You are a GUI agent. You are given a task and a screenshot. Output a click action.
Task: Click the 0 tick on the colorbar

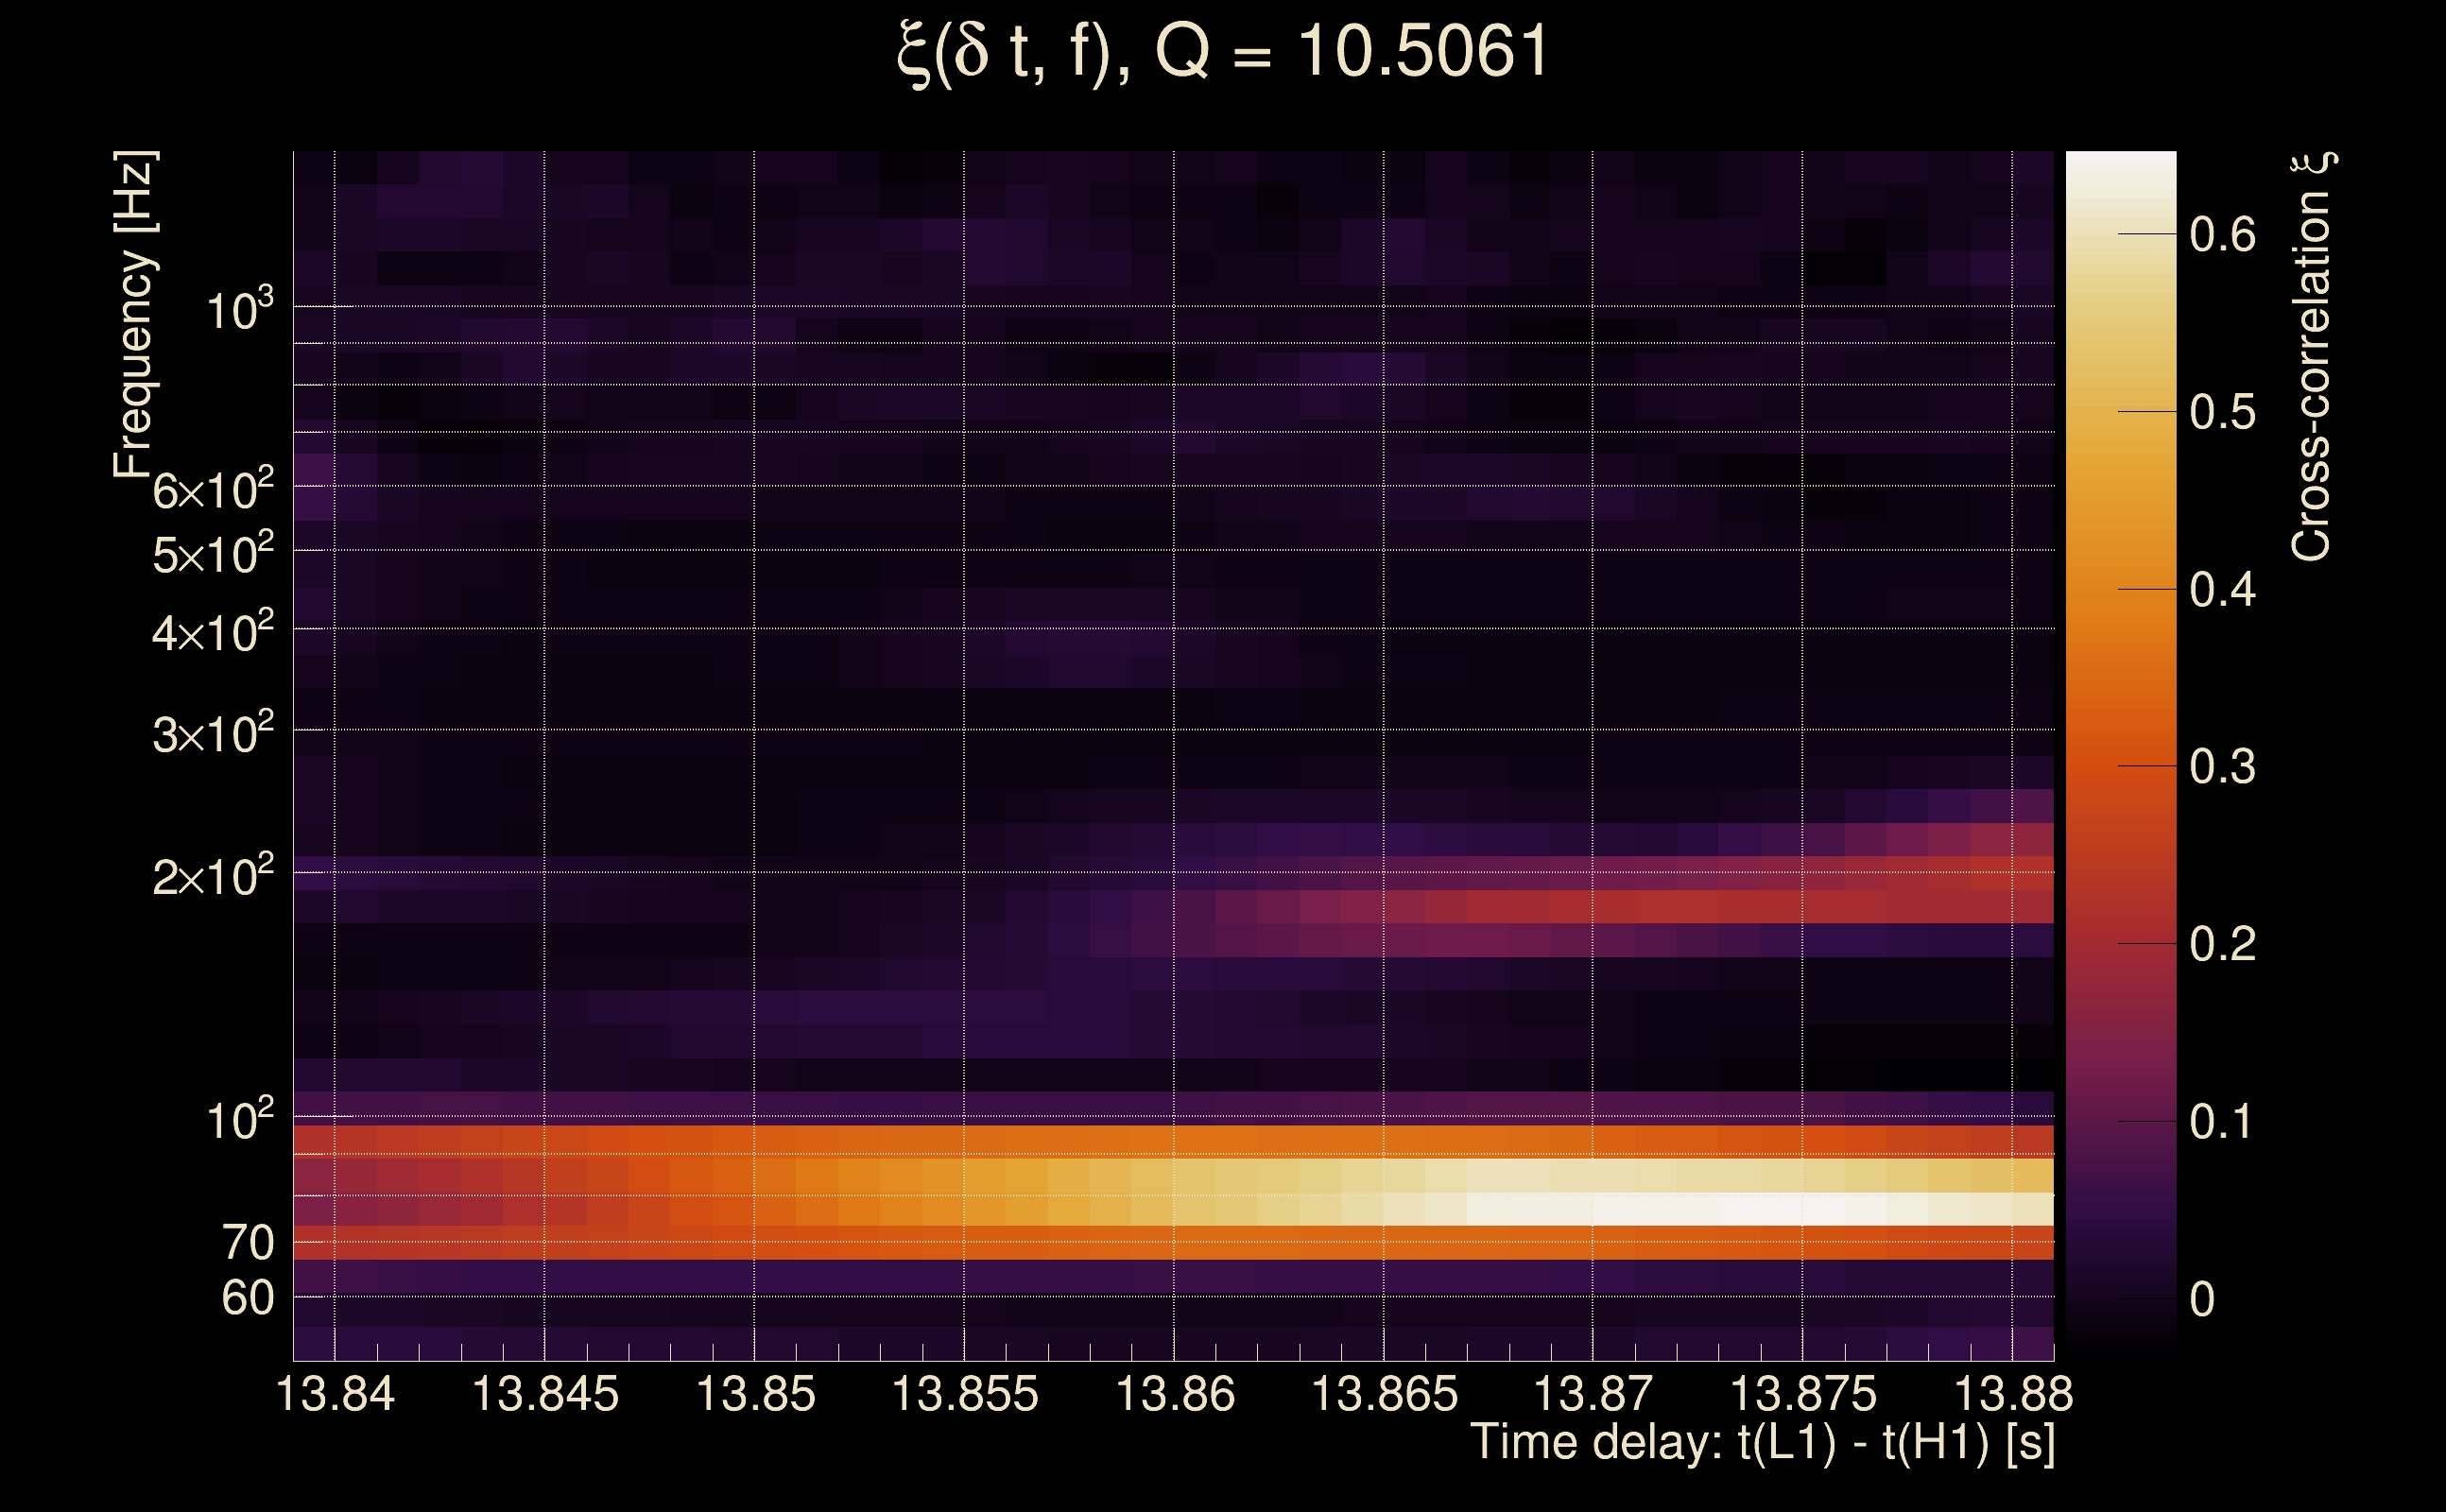coord(2202,1299)
